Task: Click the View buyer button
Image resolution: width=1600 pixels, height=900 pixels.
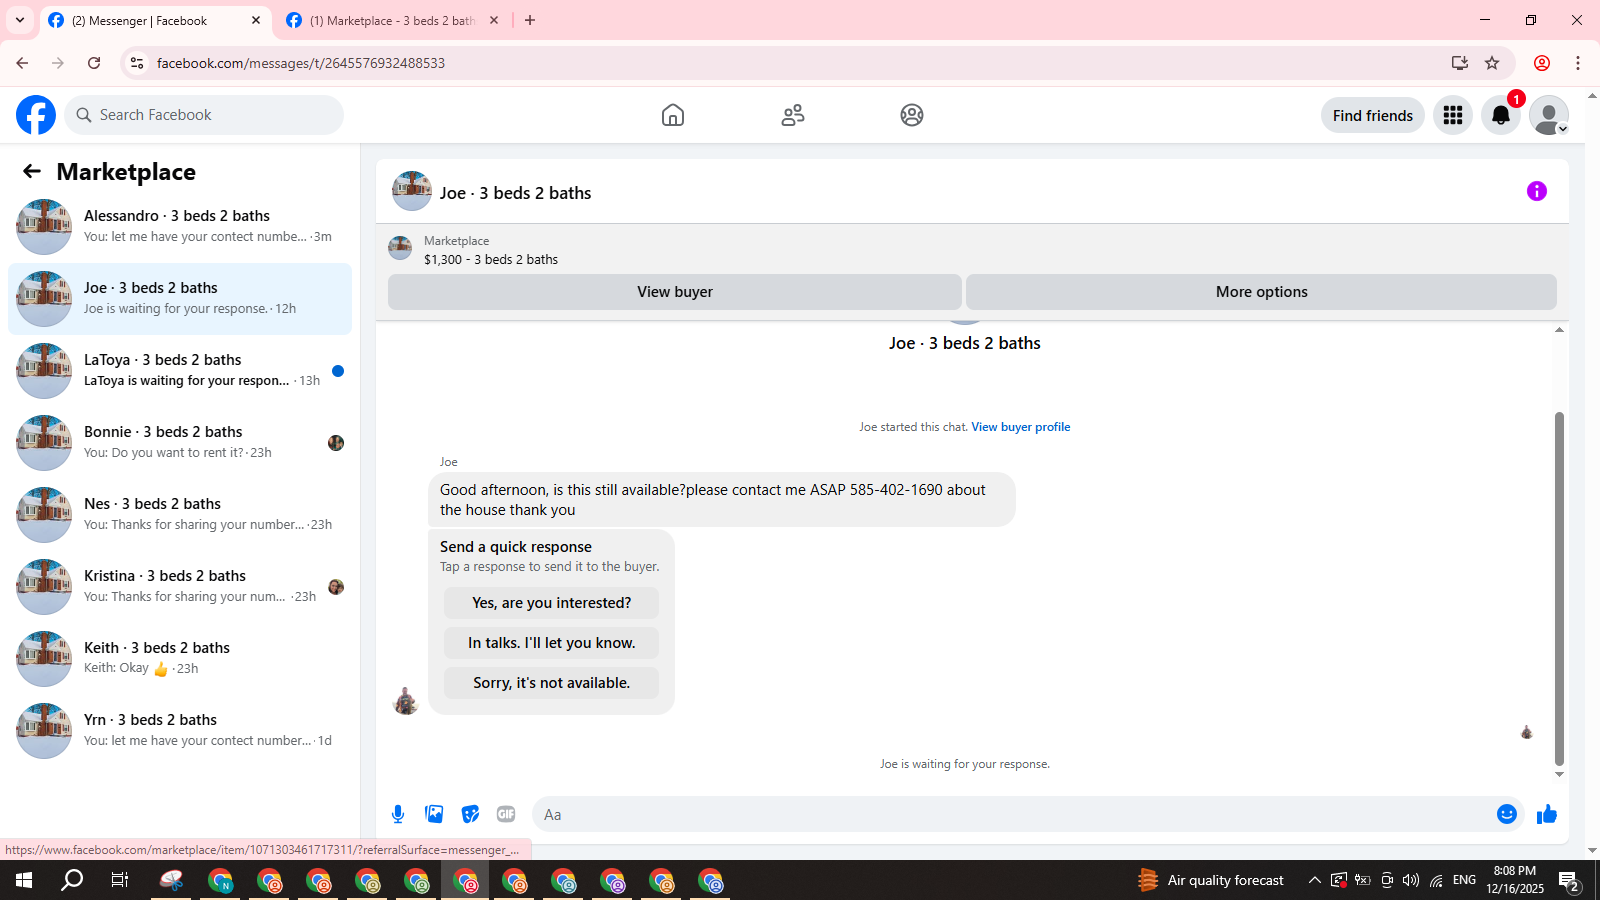Action: pos(675,292)
